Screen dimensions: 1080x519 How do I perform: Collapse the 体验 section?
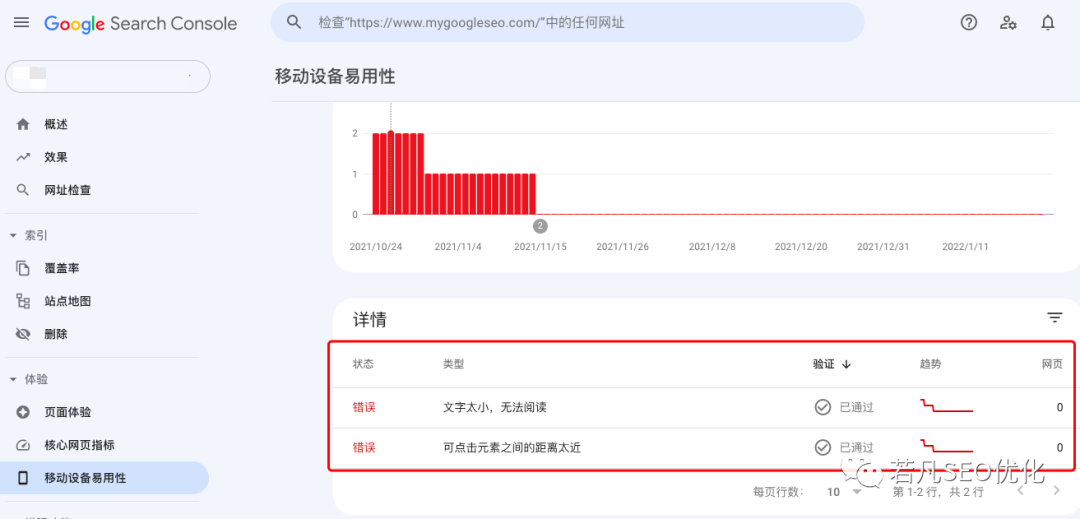click(29, 379)
